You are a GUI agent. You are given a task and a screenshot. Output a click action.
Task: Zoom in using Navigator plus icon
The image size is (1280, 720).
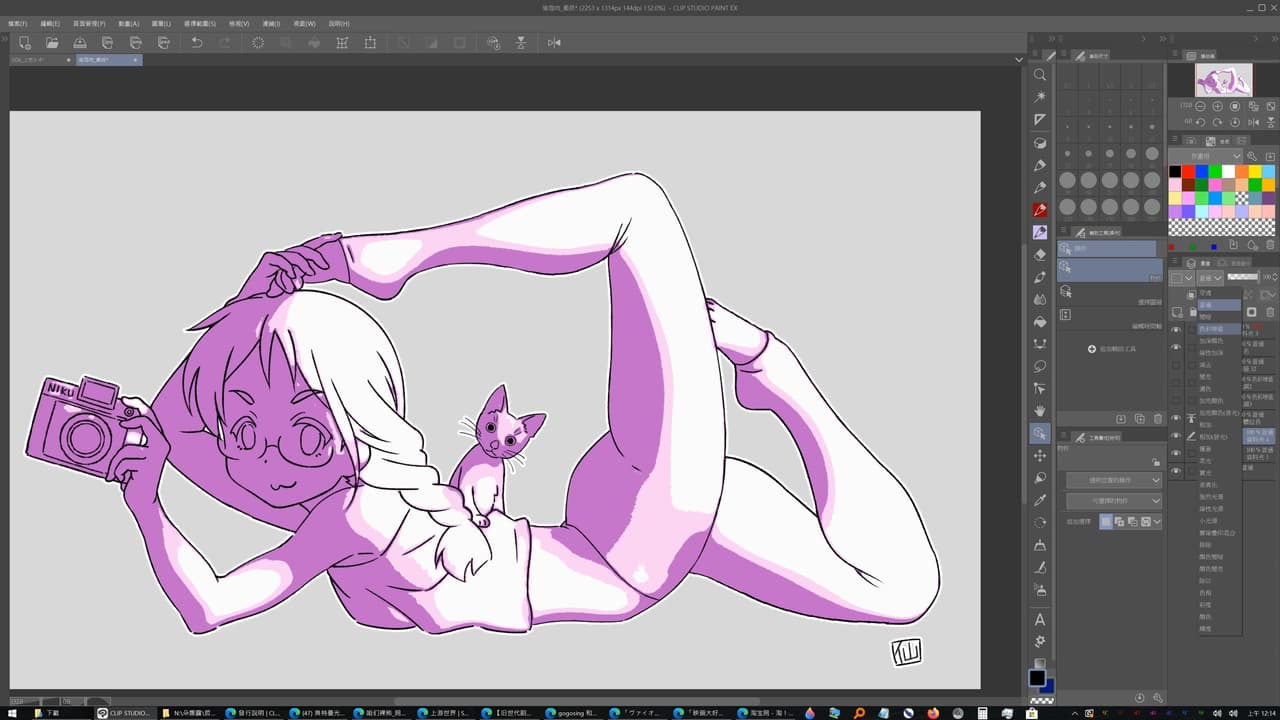[x=1217, y=106]
